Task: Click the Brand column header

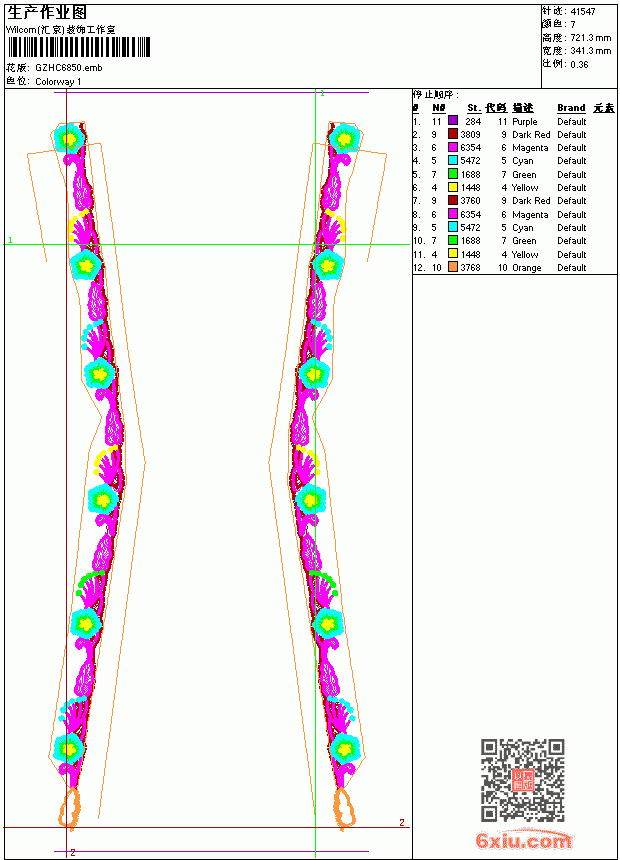Action: (571, 108)
